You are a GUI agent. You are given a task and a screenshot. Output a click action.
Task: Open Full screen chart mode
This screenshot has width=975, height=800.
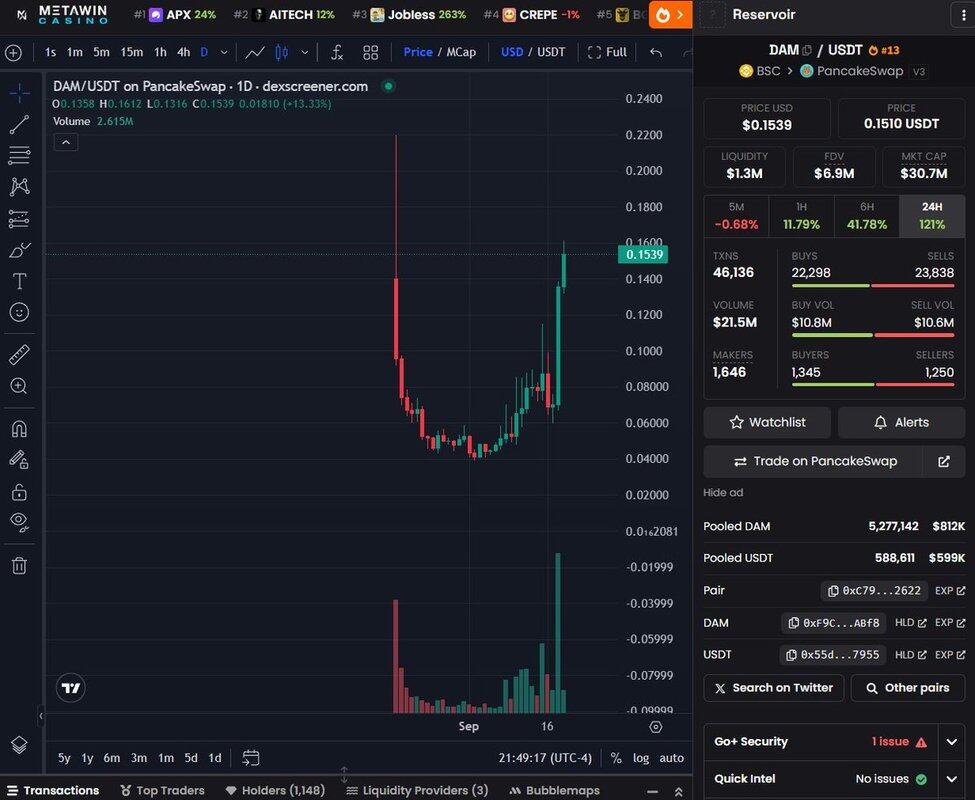(x=608, y=52)
